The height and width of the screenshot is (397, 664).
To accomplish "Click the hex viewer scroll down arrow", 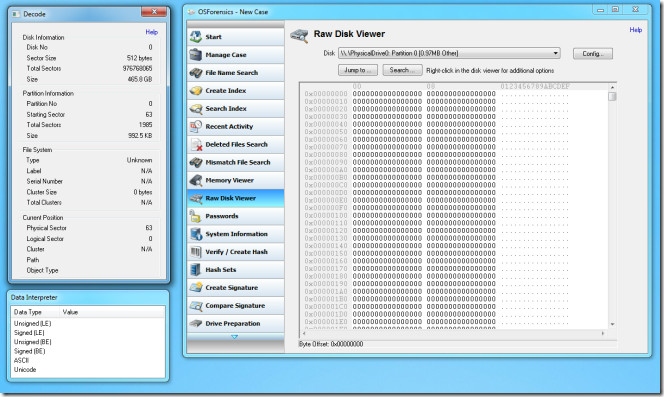I will coord(612,324).
